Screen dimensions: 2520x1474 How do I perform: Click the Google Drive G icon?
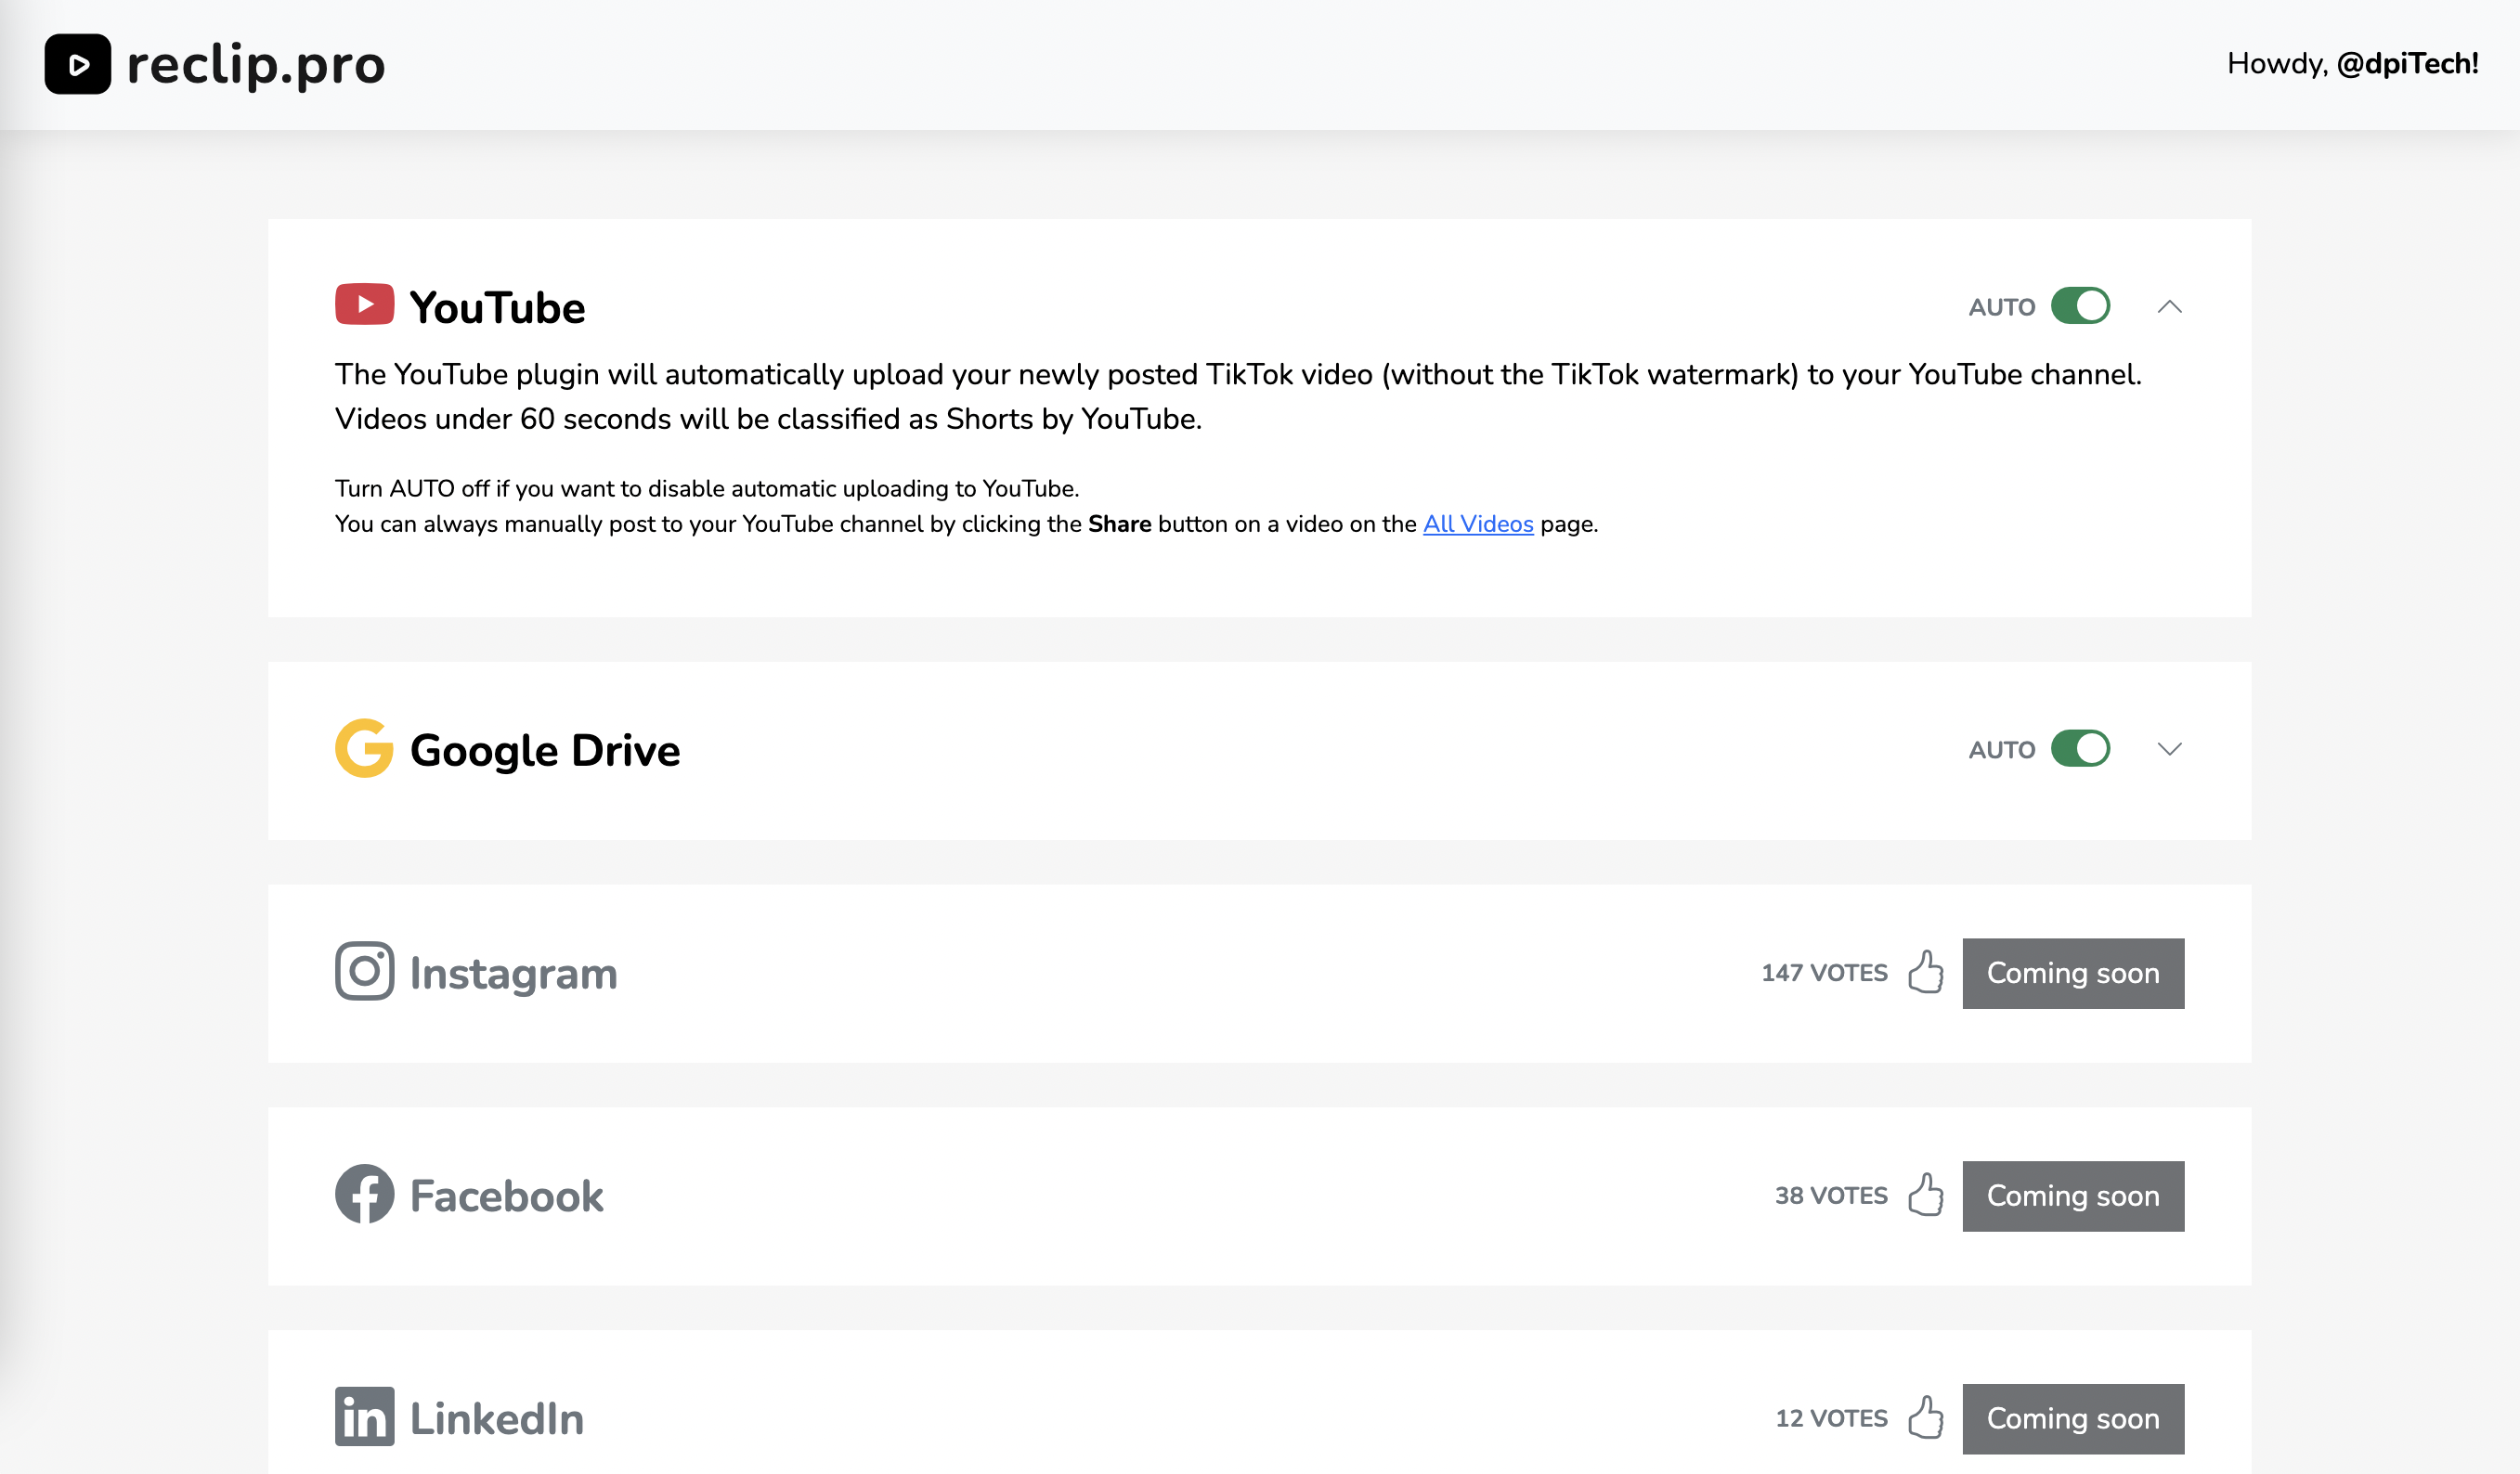click(x=364, y=748)
